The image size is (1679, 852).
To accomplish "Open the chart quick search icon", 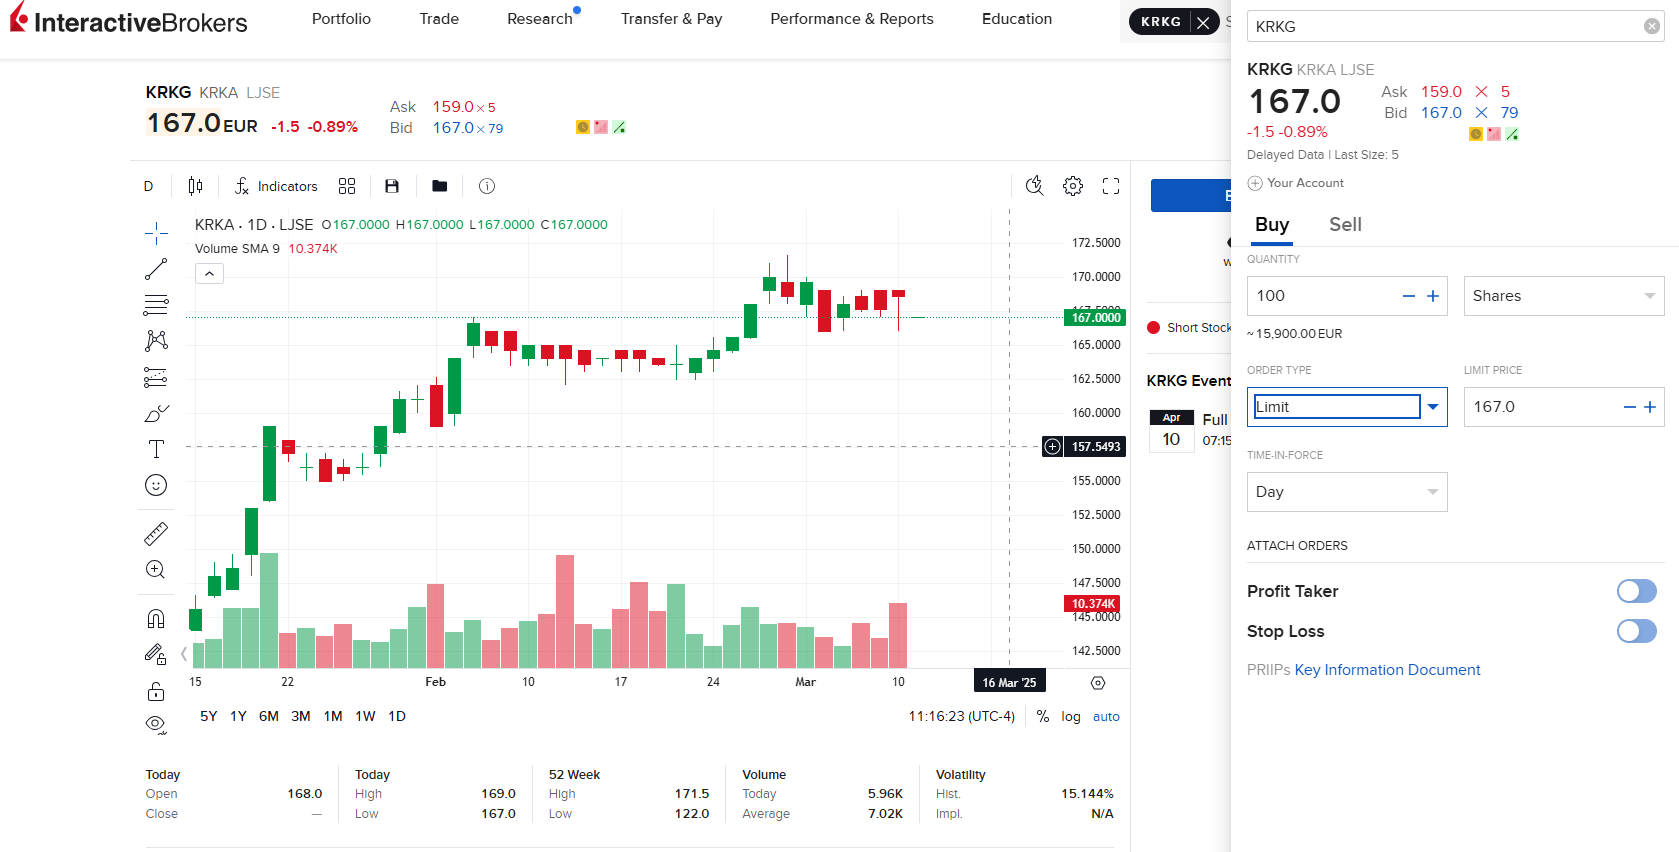I will (1035, 186).
